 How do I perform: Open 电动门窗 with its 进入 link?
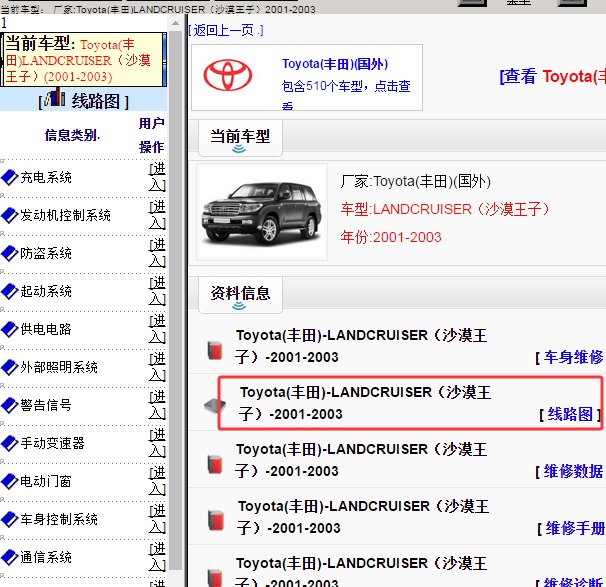coord(157,481)
